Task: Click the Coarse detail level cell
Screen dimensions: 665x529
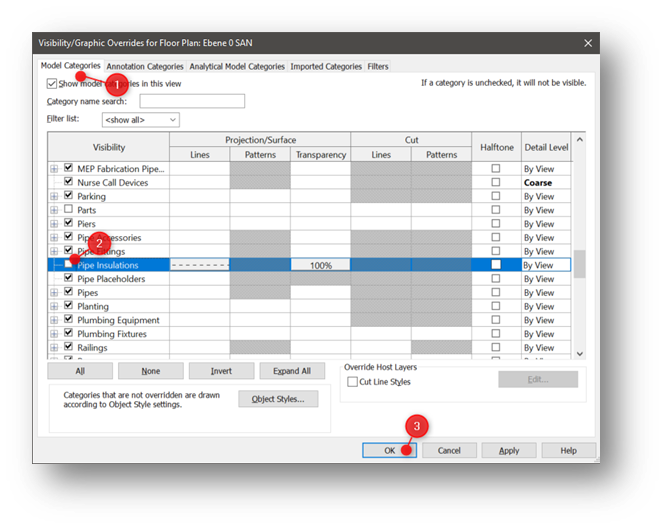Action: 546,182
